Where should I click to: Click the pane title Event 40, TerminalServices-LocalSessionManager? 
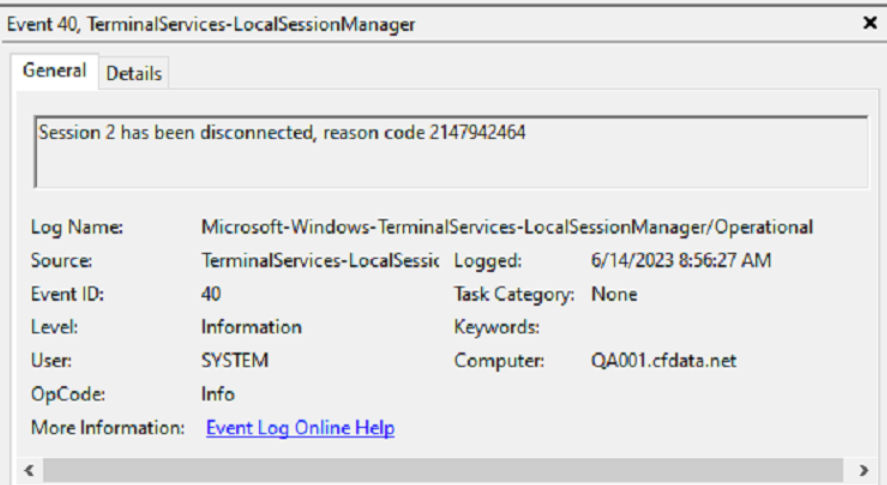click(211, 24)
